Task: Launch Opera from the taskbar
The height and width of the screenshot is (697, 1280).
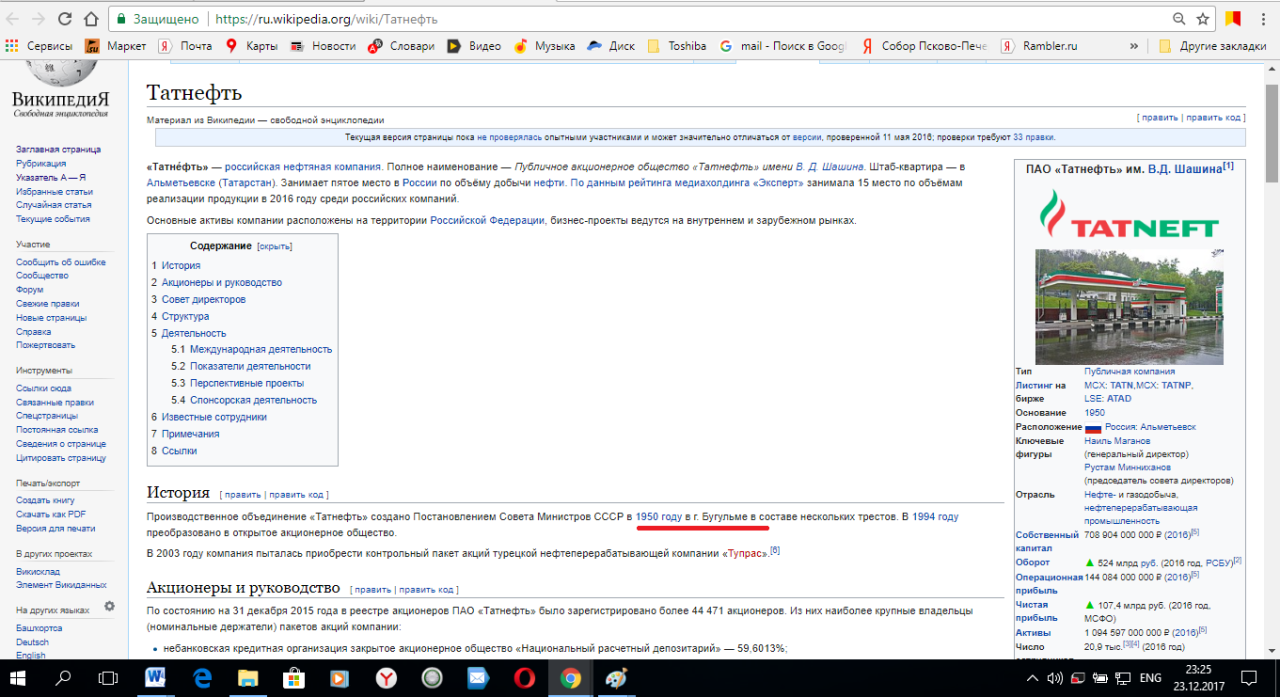Action: (x=524, y=678)
